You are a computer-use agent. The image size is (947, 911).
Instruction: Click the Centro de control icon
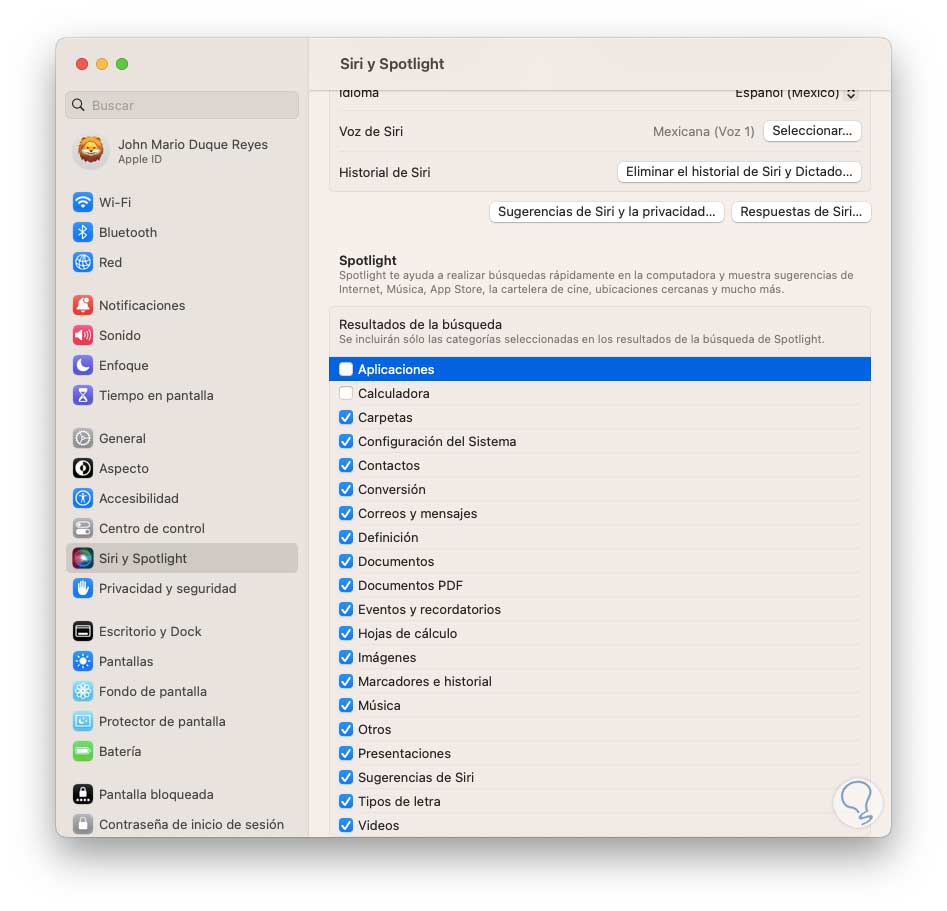[83, 528]
